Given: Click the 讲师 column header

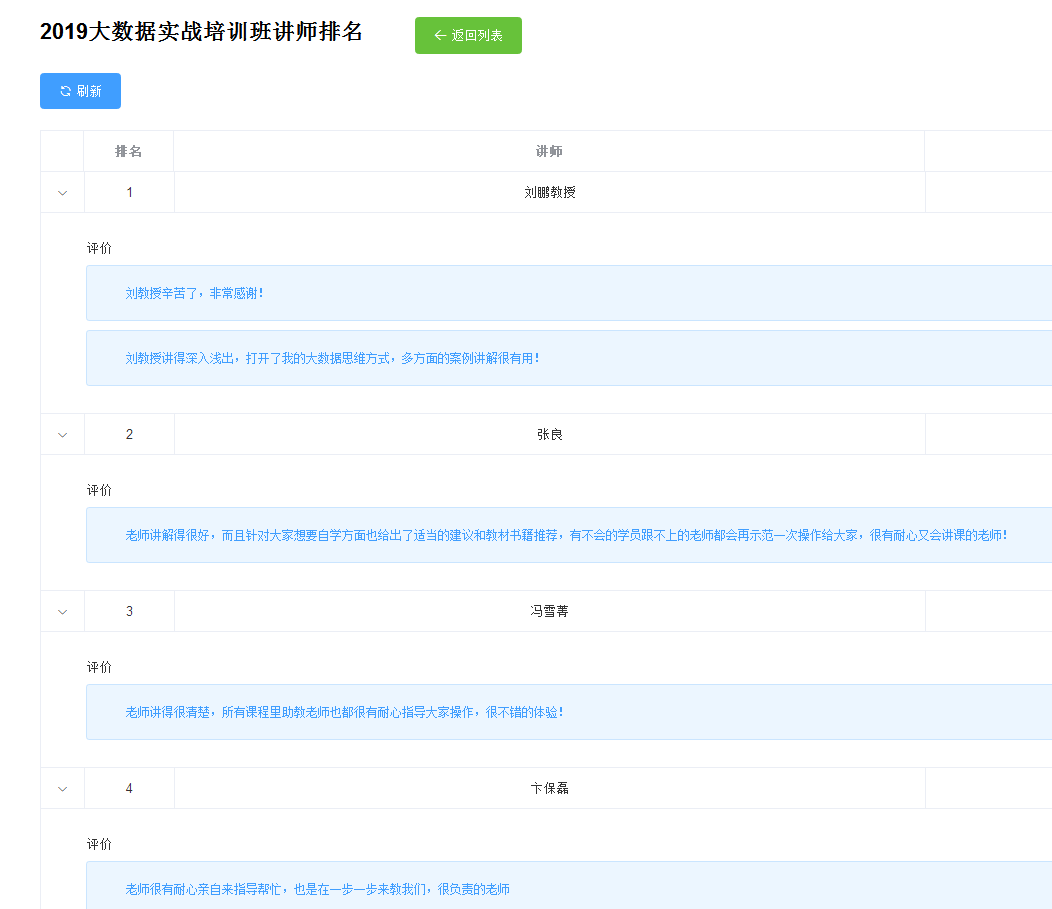Looking at the screenshot, I should (549, 151).
